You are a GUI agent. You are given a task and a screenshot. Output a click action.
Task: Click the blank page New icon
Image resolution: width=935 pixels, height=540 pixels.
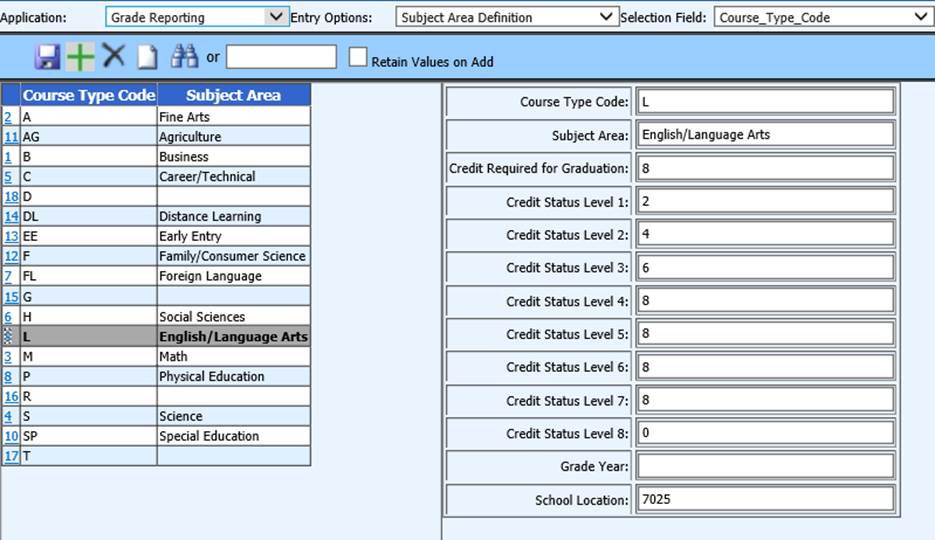coord(147,58)
